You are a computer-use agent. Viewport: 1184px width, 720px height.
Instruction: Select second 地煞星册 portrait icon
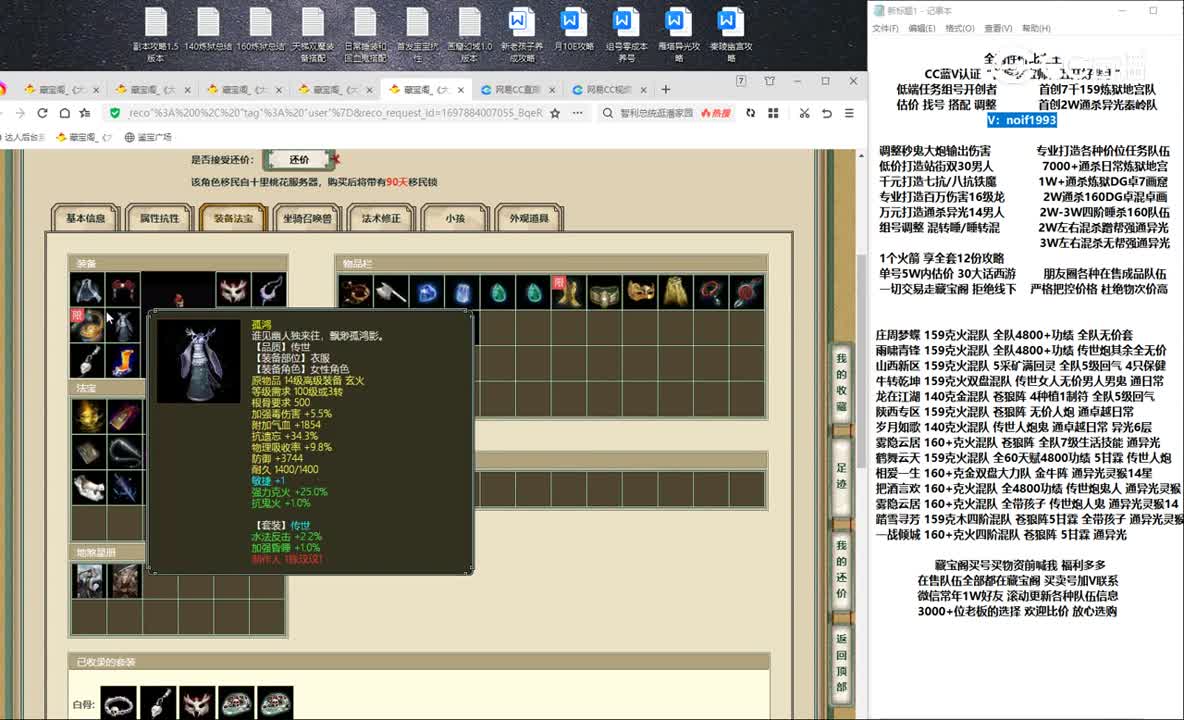(123, 580)
